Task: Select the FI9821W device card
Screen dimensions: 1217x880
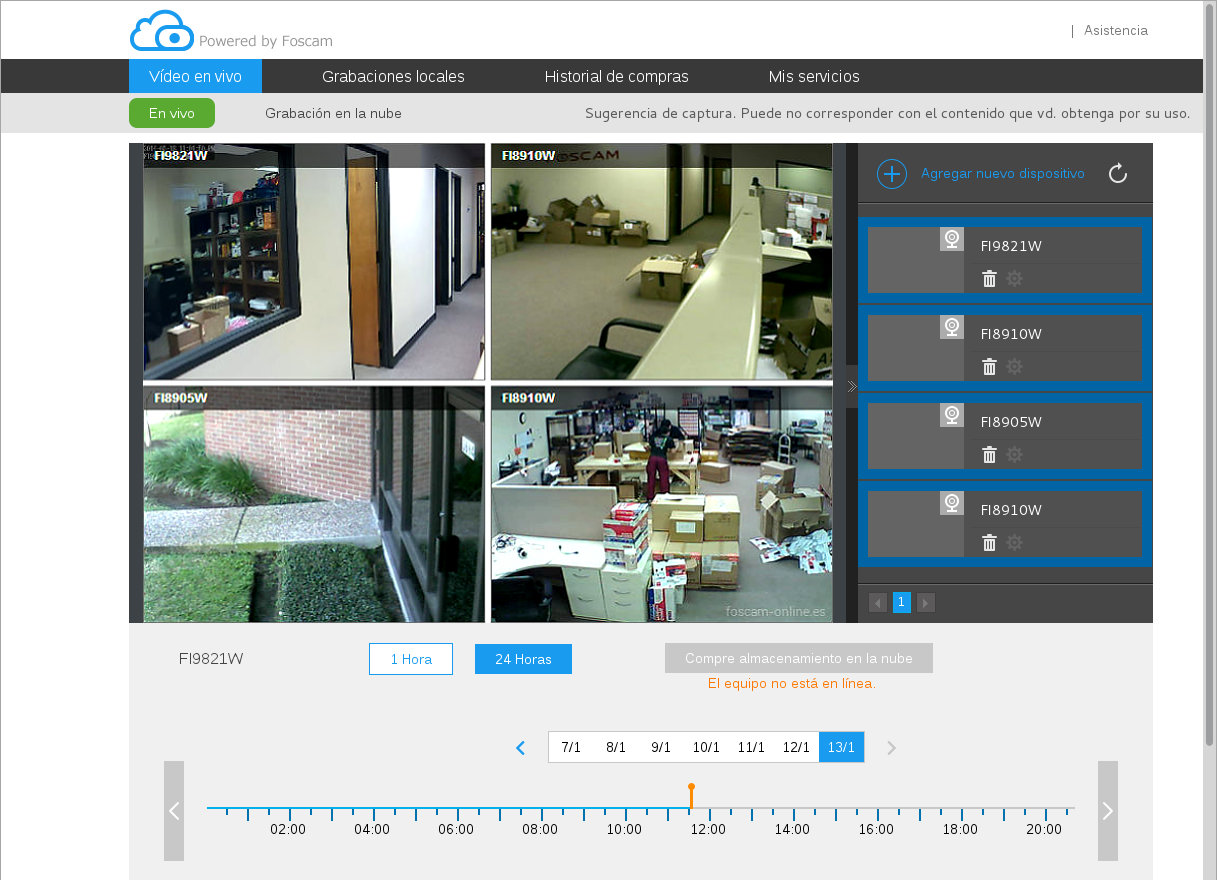Action: pyautogui.click(x=1004, y=260)
